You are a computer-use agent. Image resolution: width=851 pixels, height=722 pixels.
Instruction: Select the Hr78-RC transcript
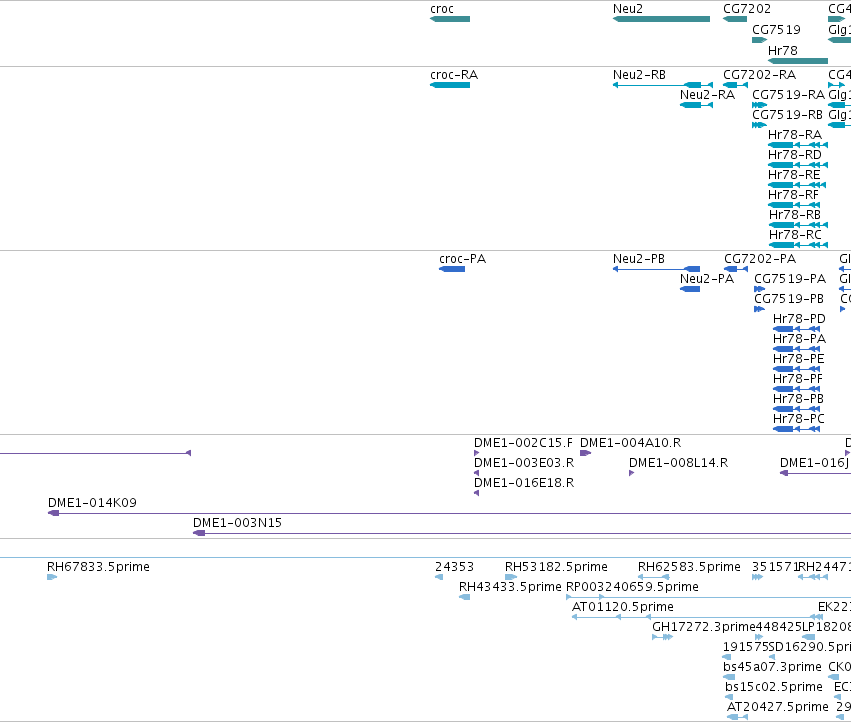tap(798, 245)
